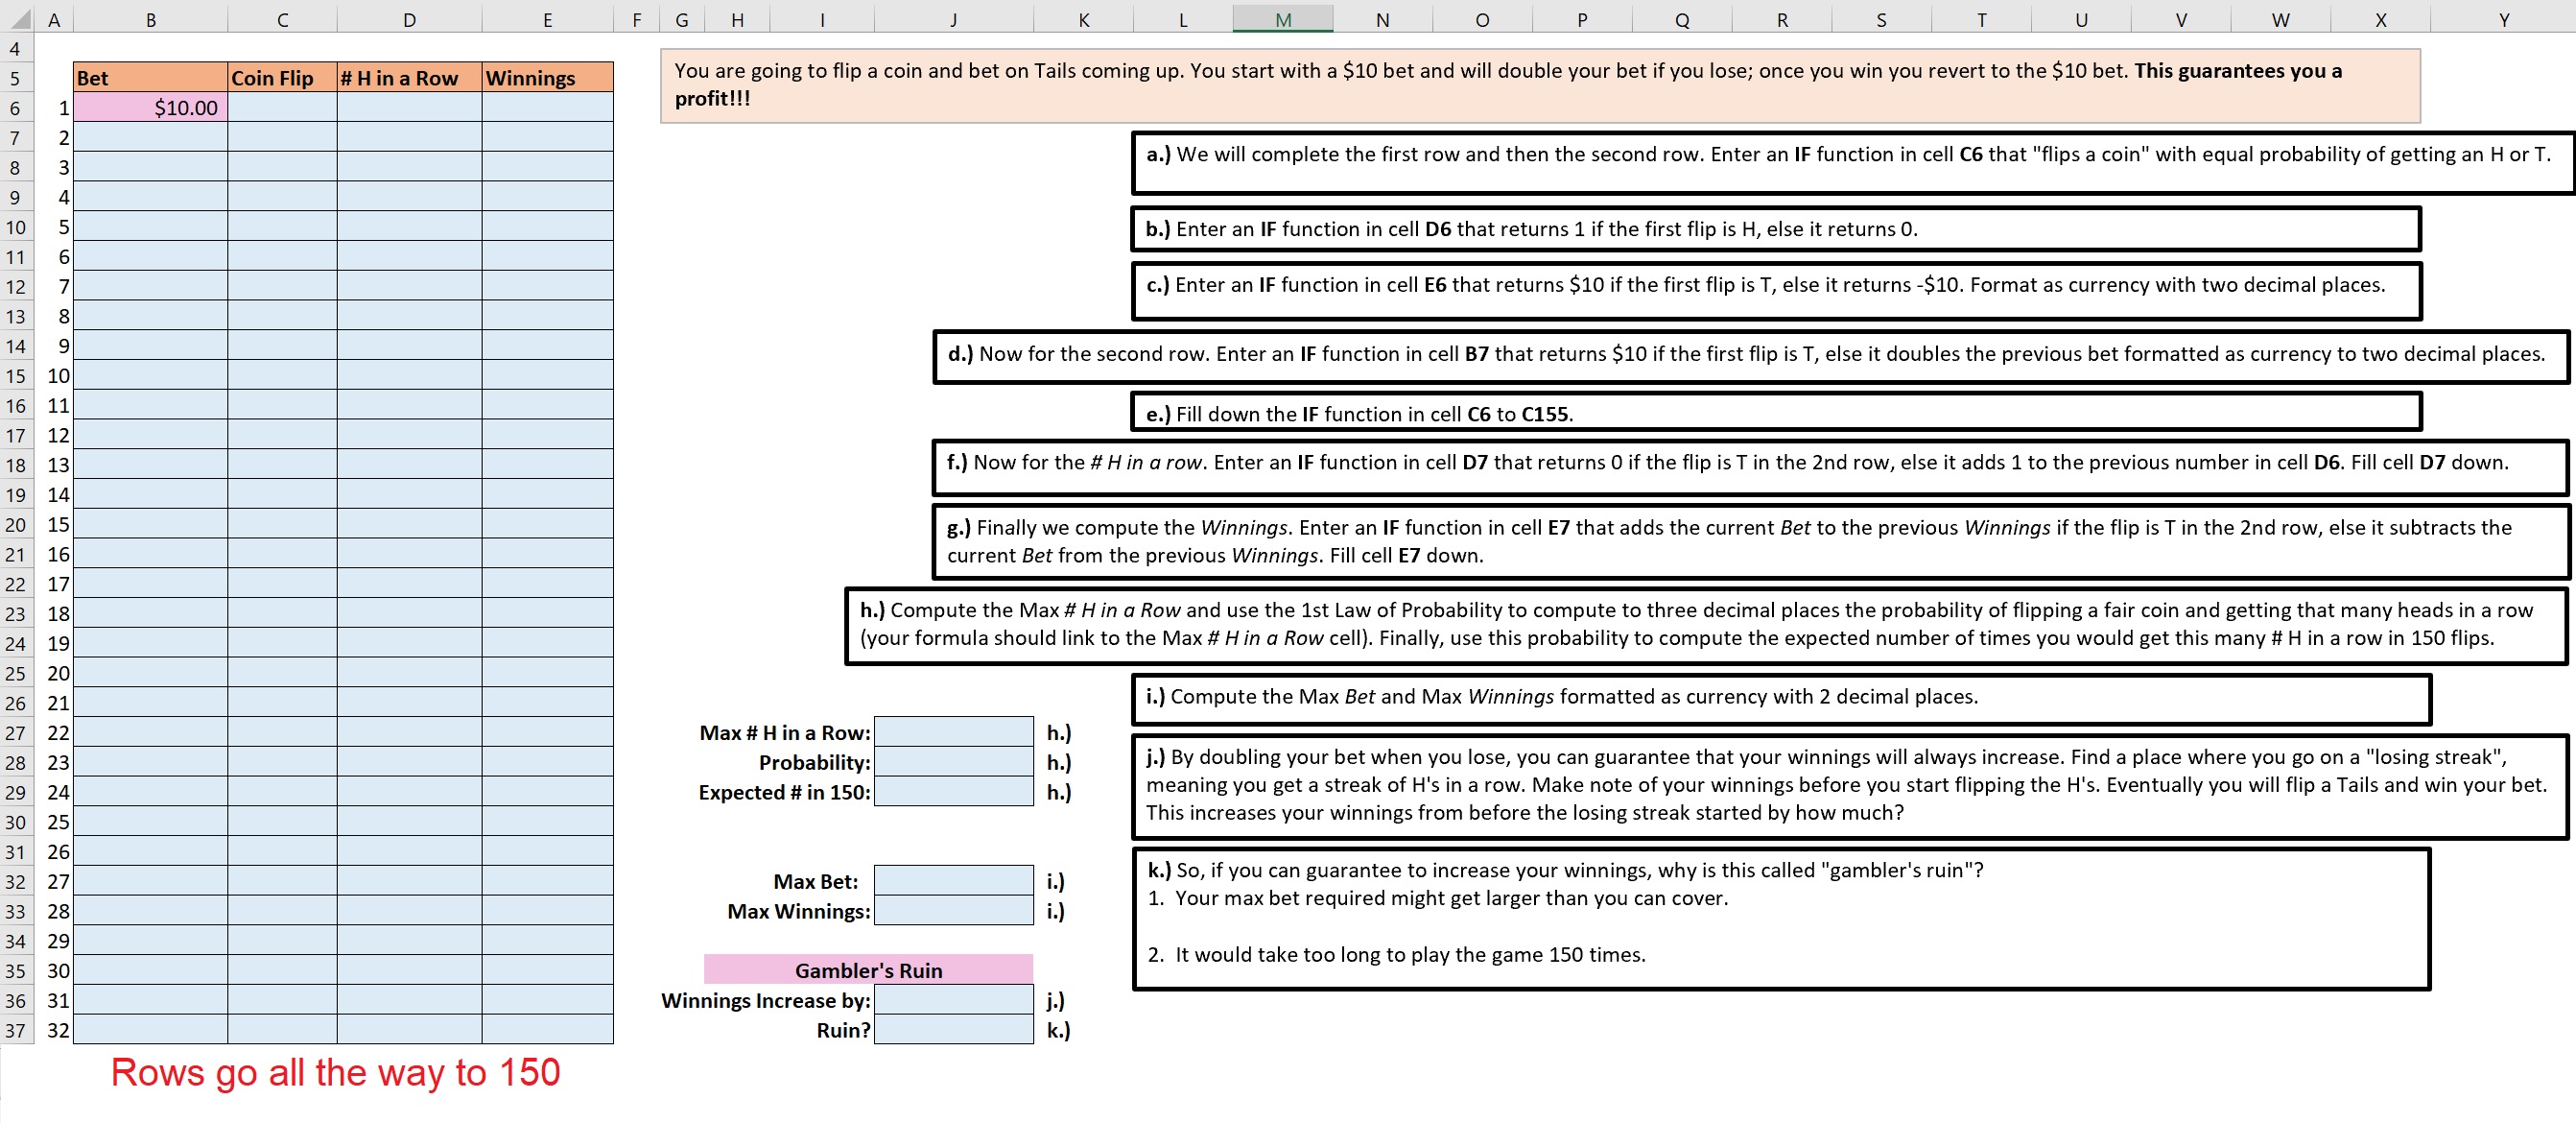Click the Max Winnings input box
This screenshot has width=2576, height=1123.
(x=952, y=910)
